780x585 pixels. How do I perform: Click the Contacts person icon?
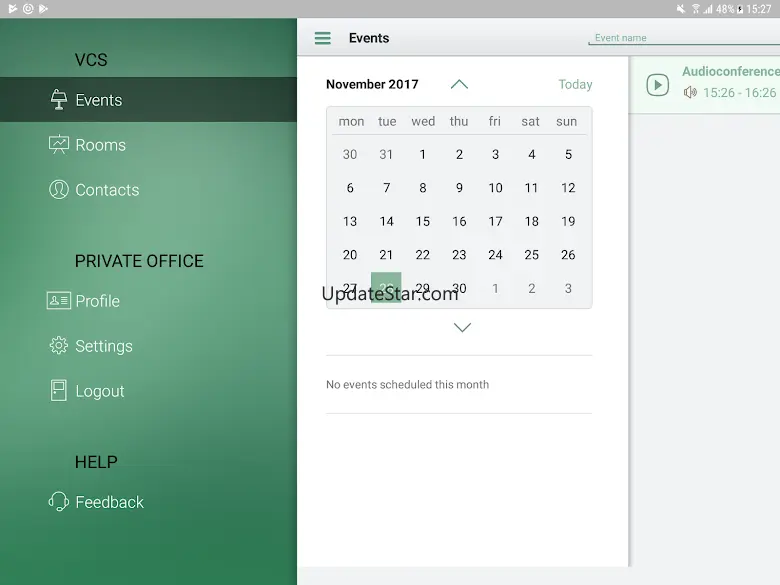coord(59,190)
